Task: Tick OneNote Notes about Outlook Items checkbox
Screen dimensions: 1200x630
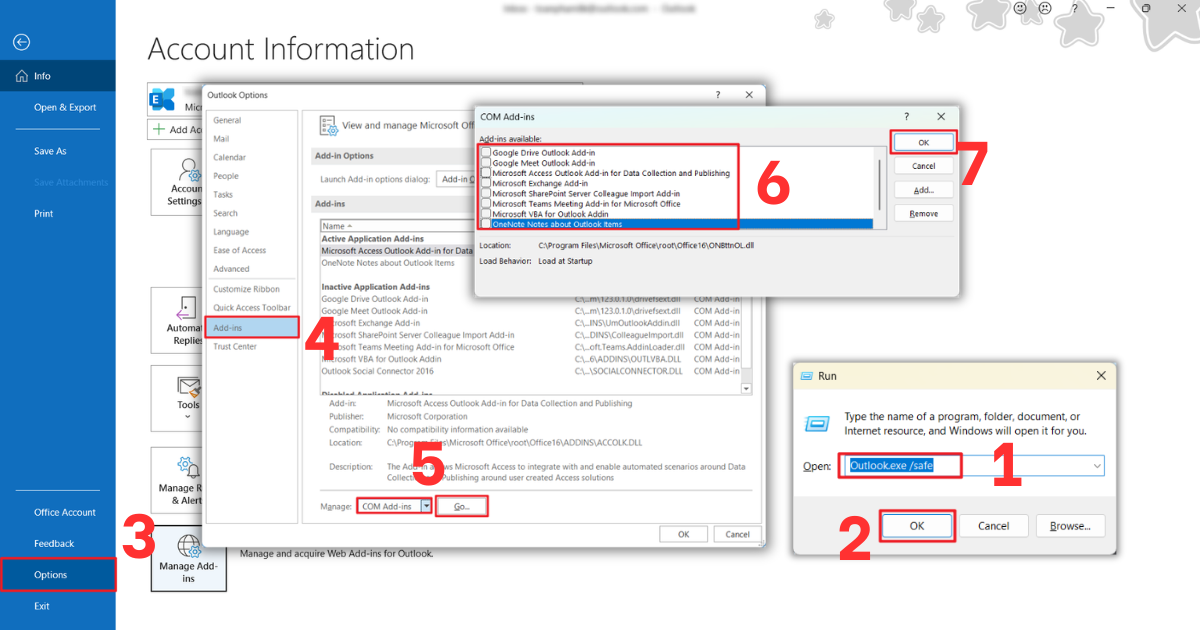Action: pyautogui.click(x=486, y=224)
